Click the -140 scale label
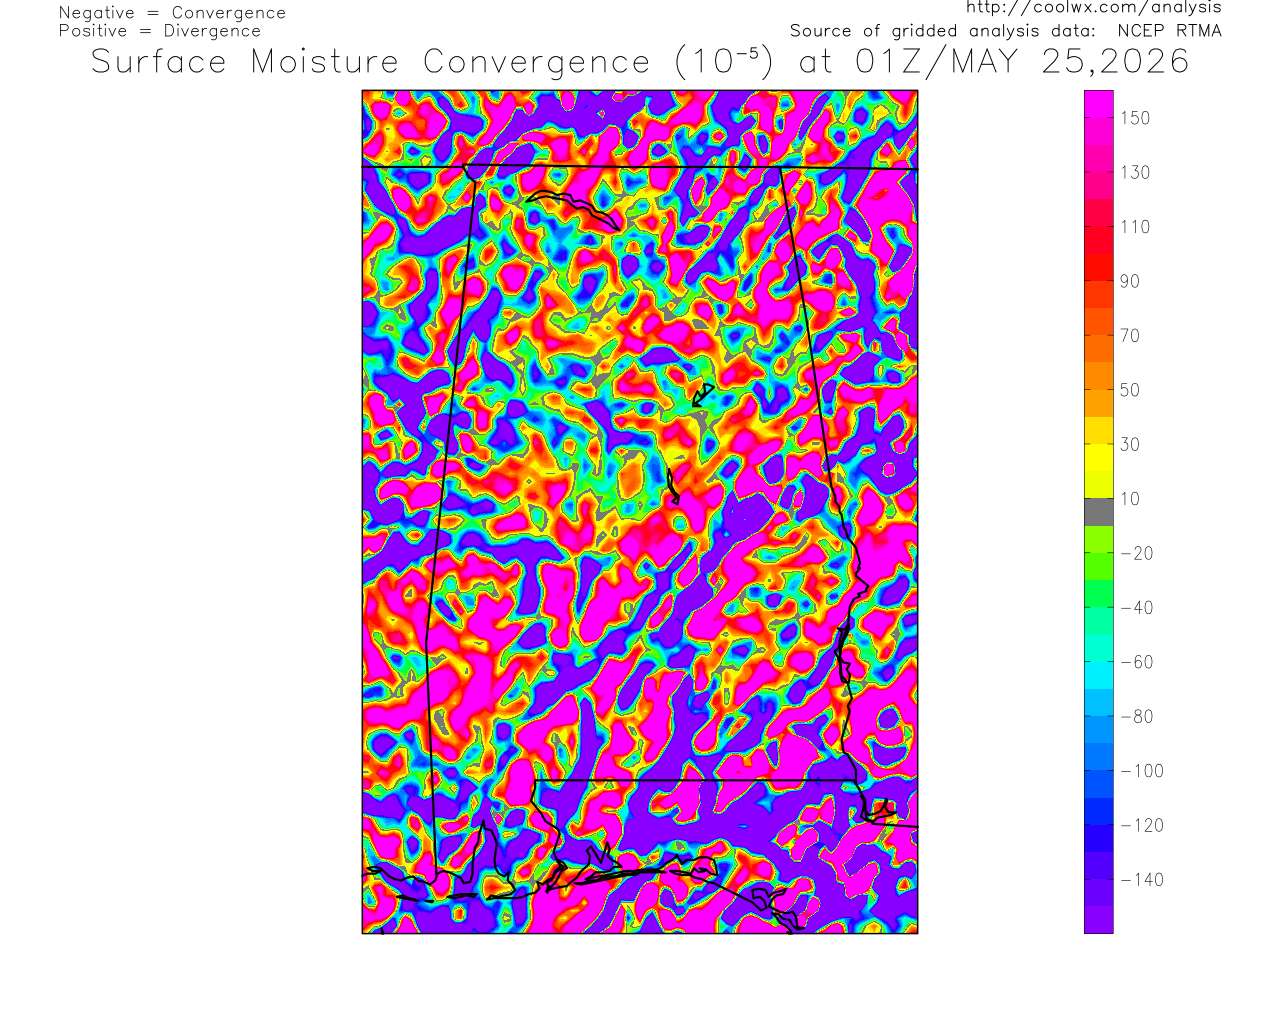This screenshot has height=1024, width=1280. (1142, 880)
